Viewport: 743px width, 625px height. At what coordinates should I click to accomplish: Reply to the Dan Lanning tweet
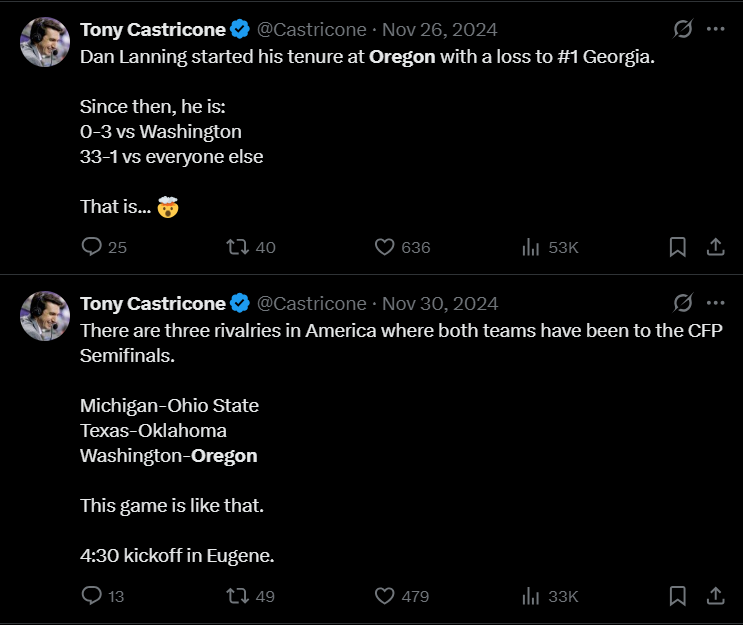(x=92, y=247)
